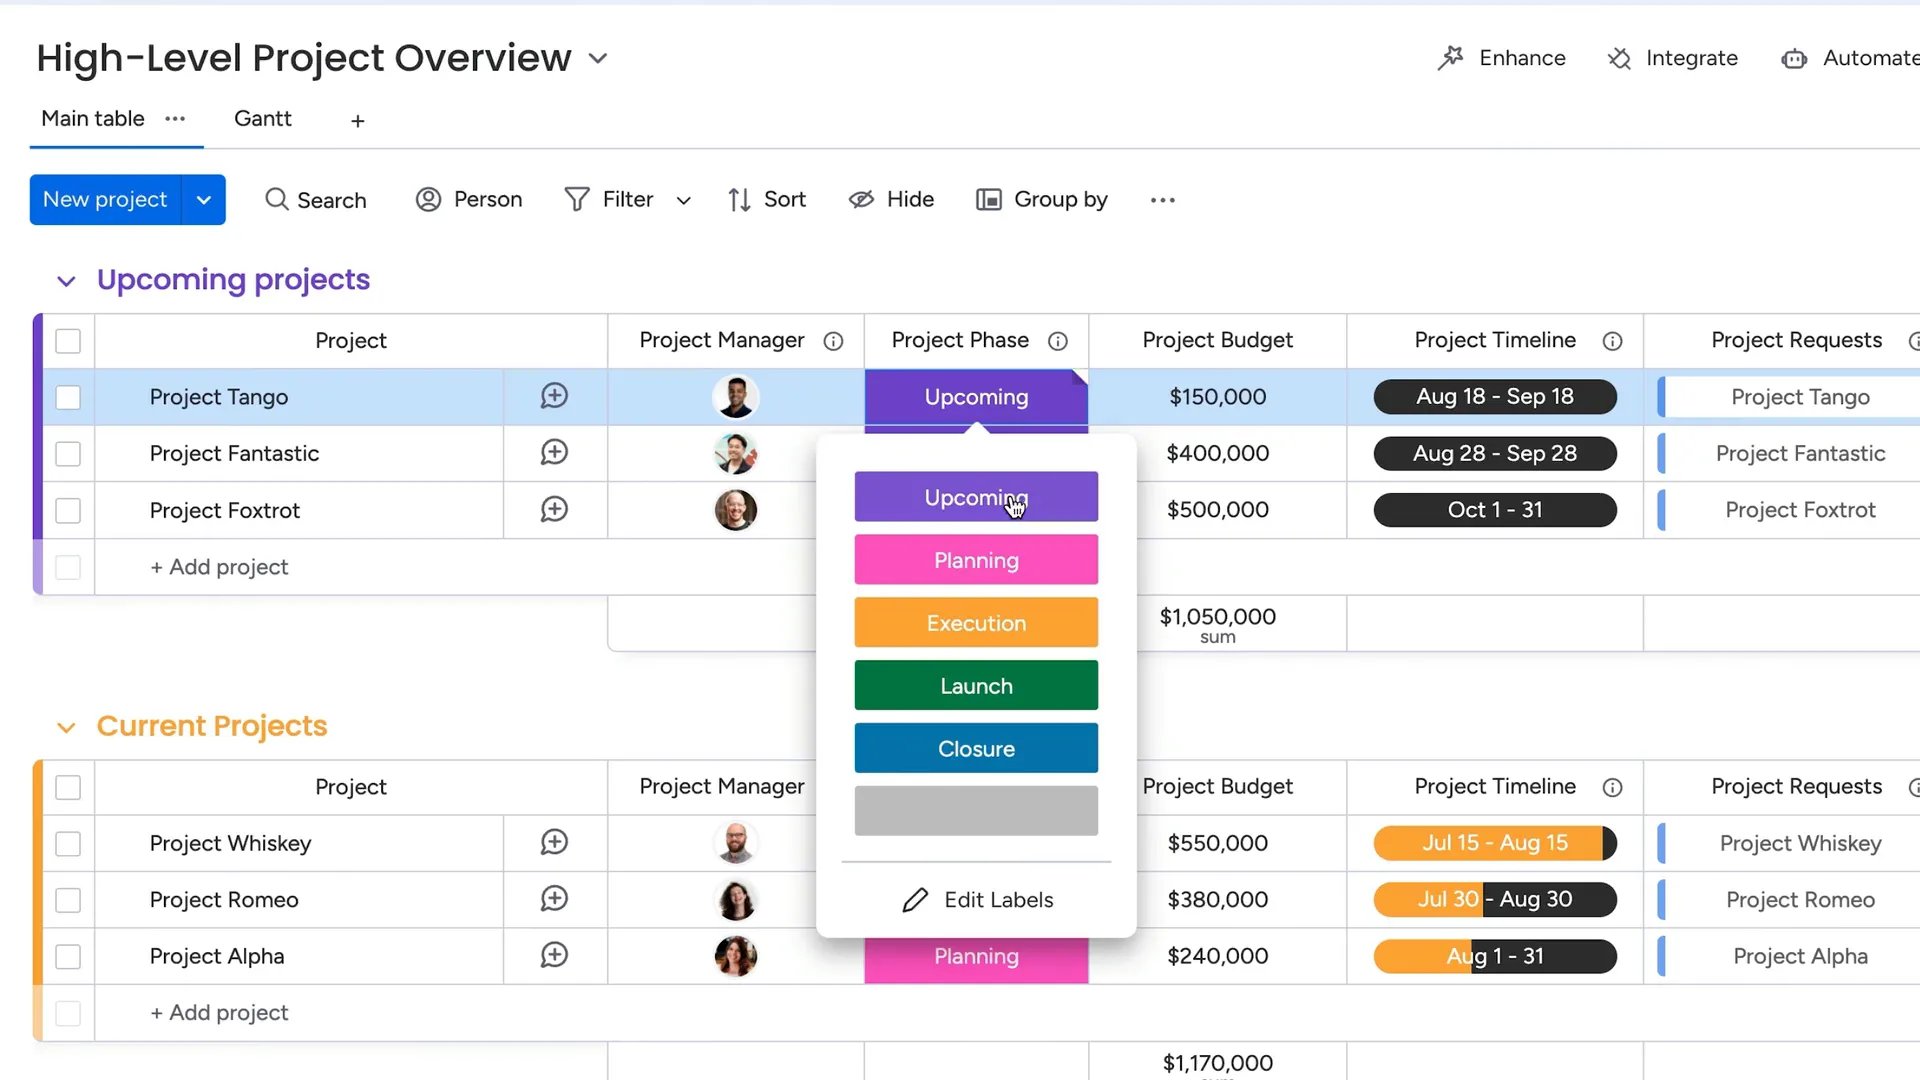
Task: Check the Project Whiskey row
Action: (68, 844)
